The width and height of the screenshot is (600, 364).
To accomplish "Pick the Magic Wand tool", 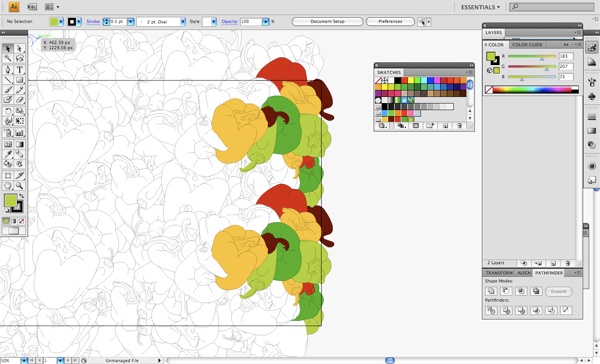I will tap(8, 59).
